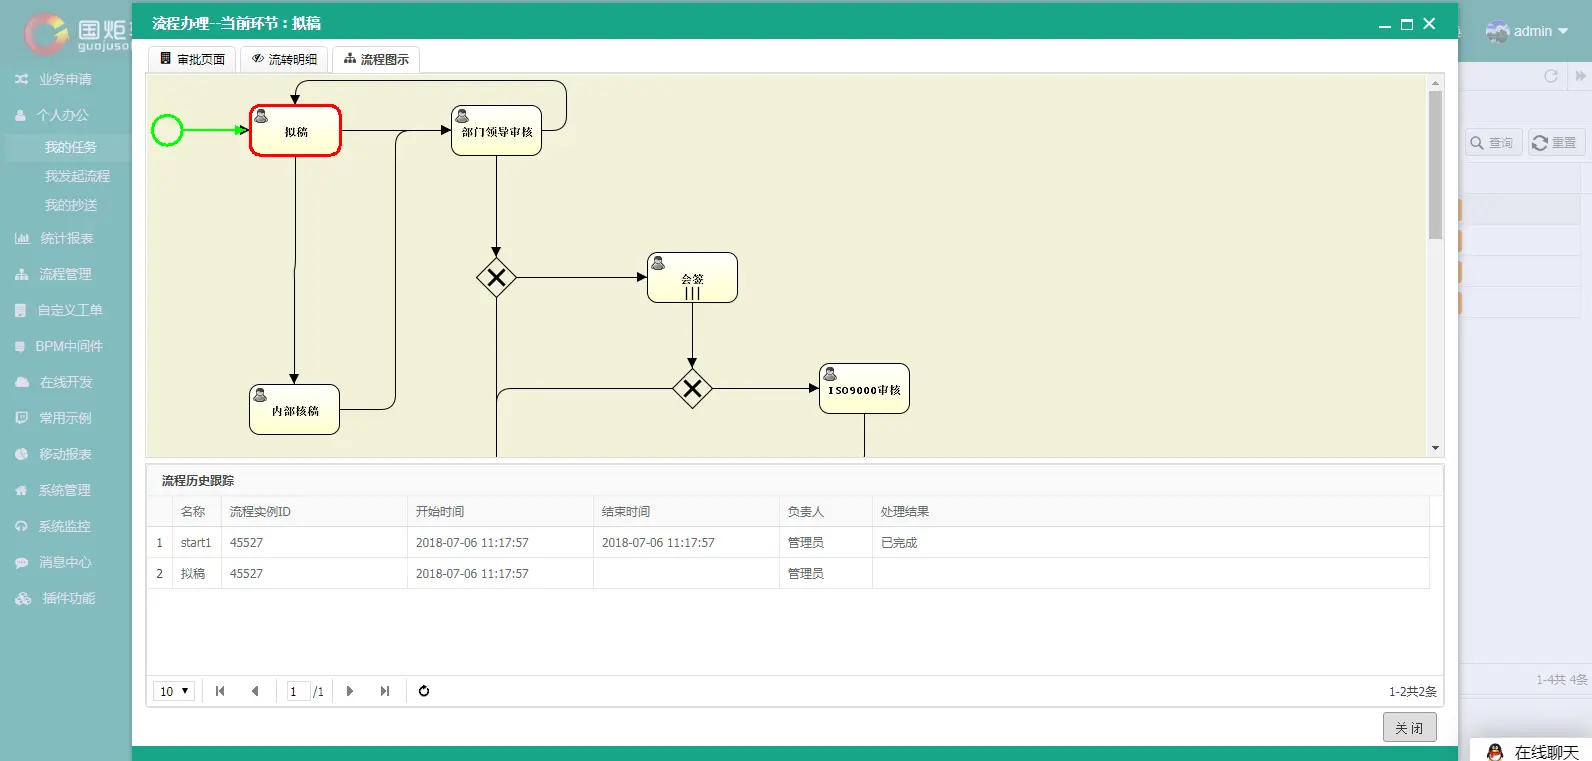Open 我的抄送 in the sidebar

pyautogui.click(x=71, y=205)
